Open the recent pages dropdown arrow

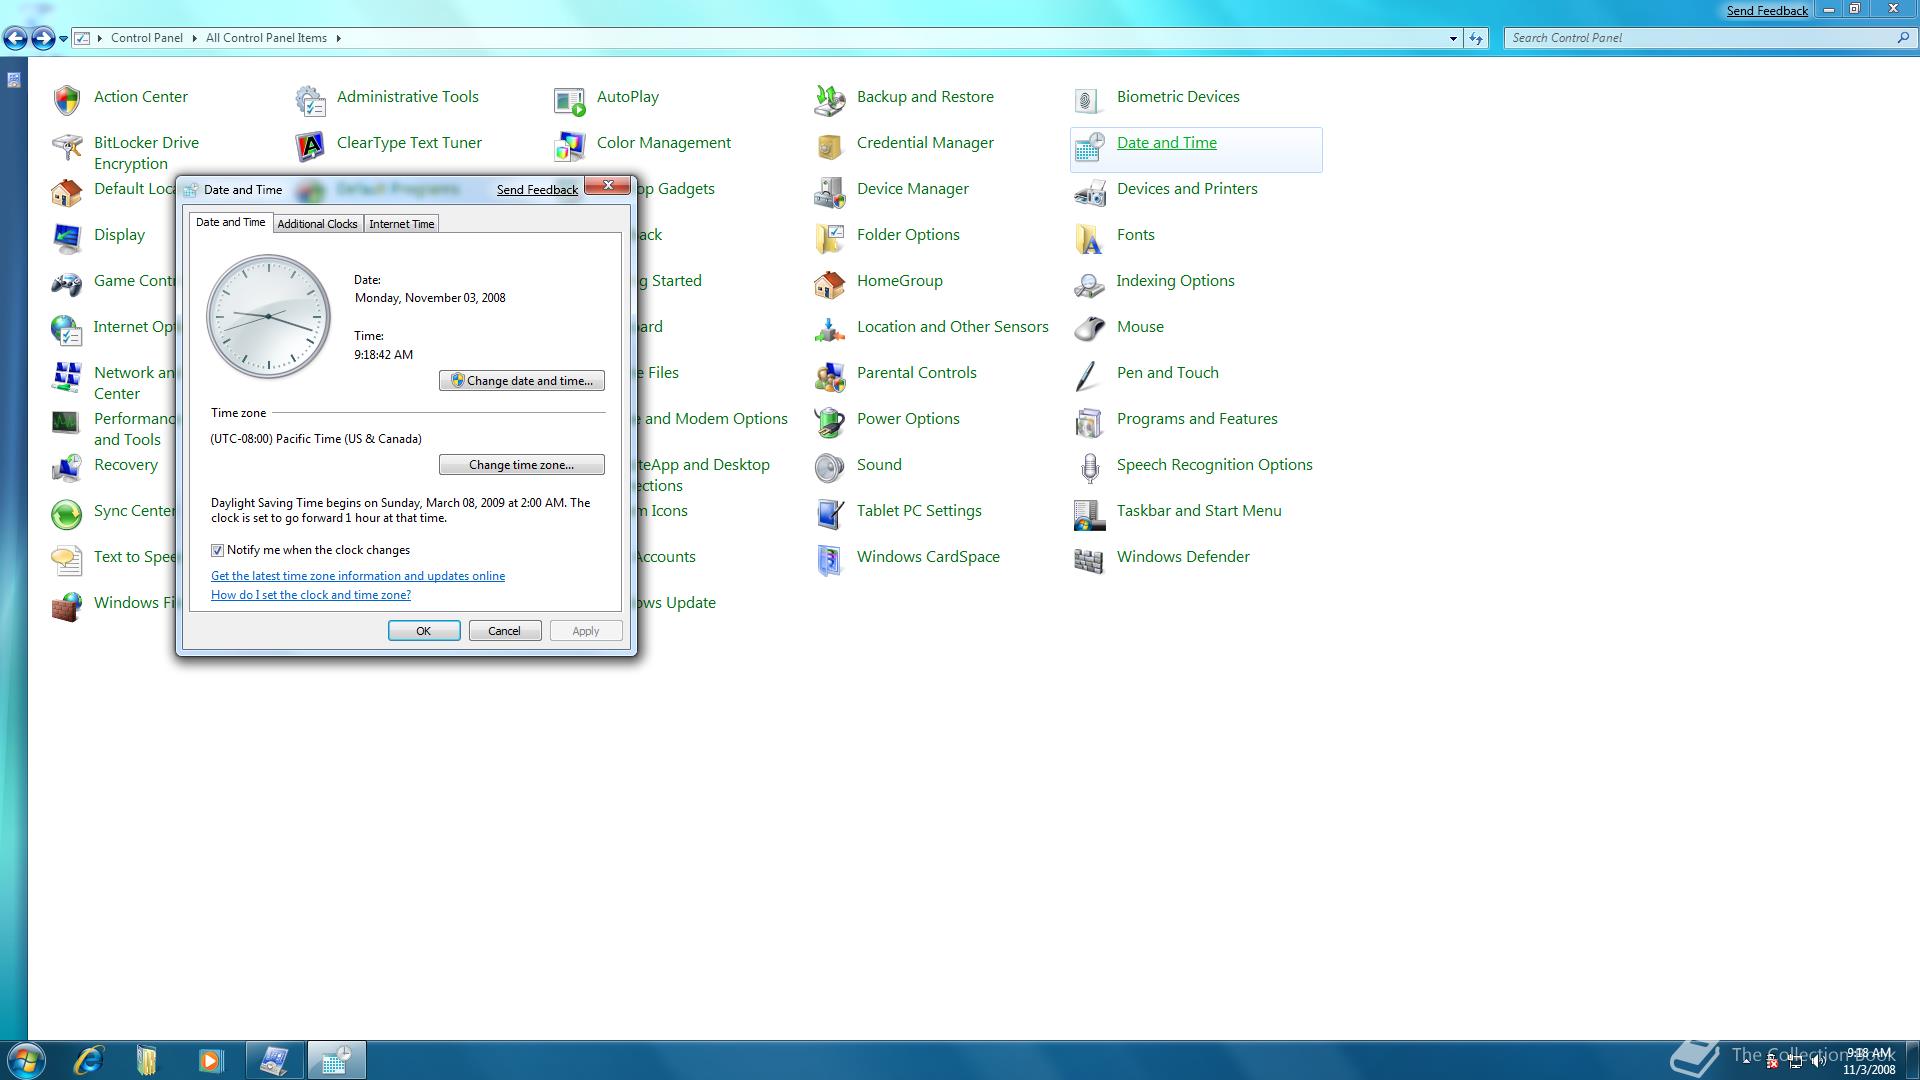coord(63,38)
